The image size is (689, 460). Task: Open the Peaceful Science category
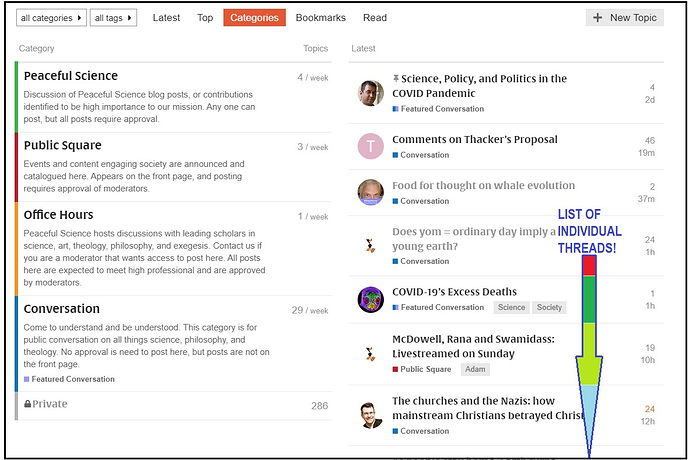70,76
